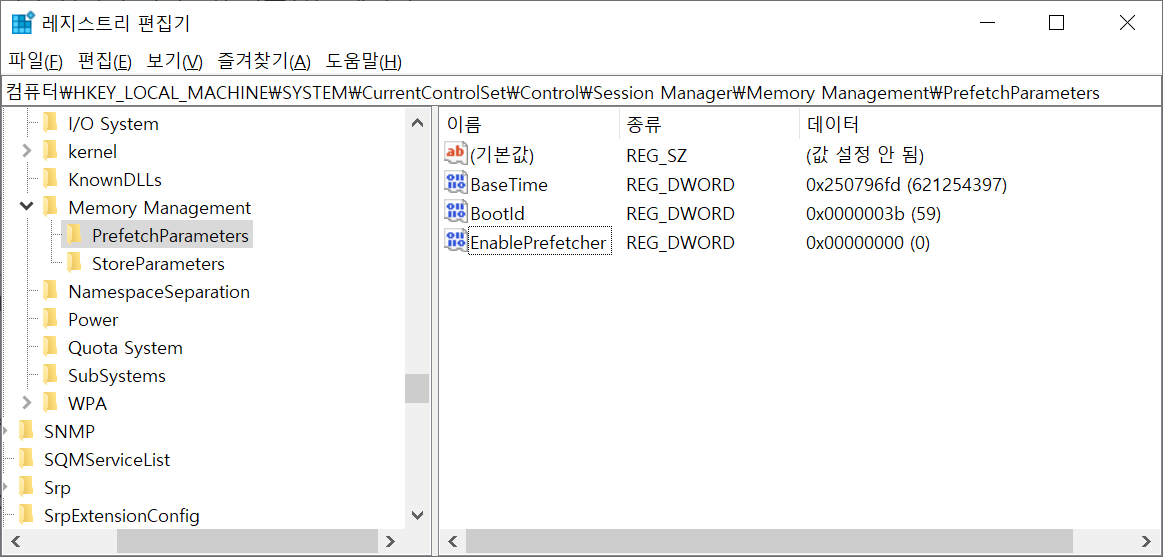Select the kernel folder icon
This screenshot has height=557, width=1163.
point(50,151)
